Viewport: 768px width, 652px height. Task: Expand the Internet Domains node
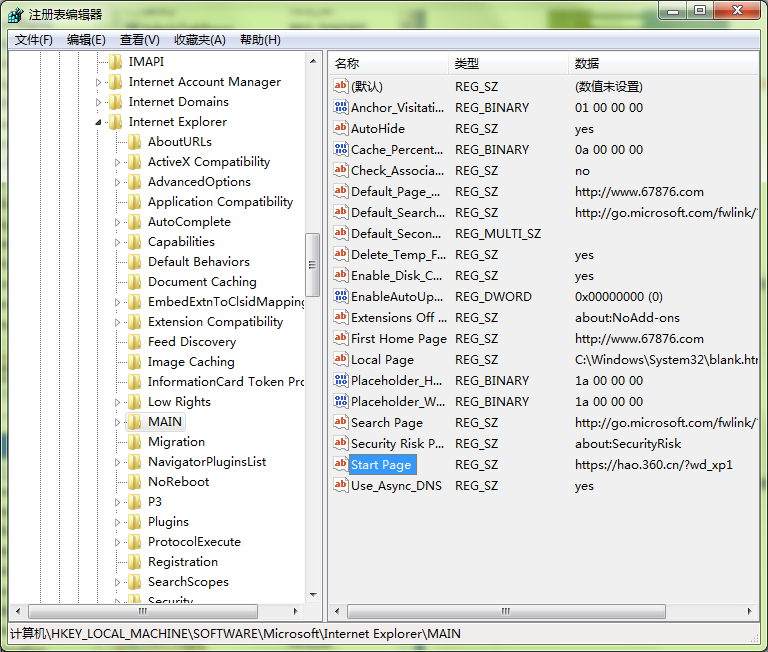click(98, 102)
